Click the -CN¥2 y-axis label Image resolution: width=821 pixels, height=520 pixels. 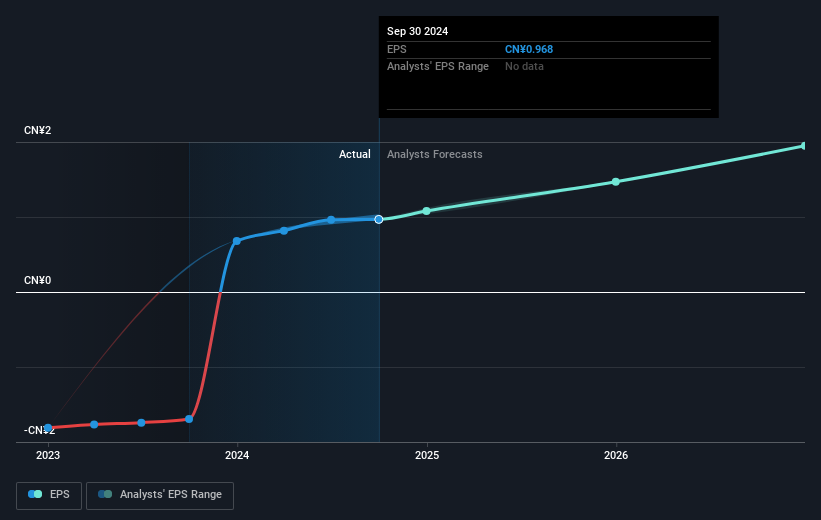[39, 430]
